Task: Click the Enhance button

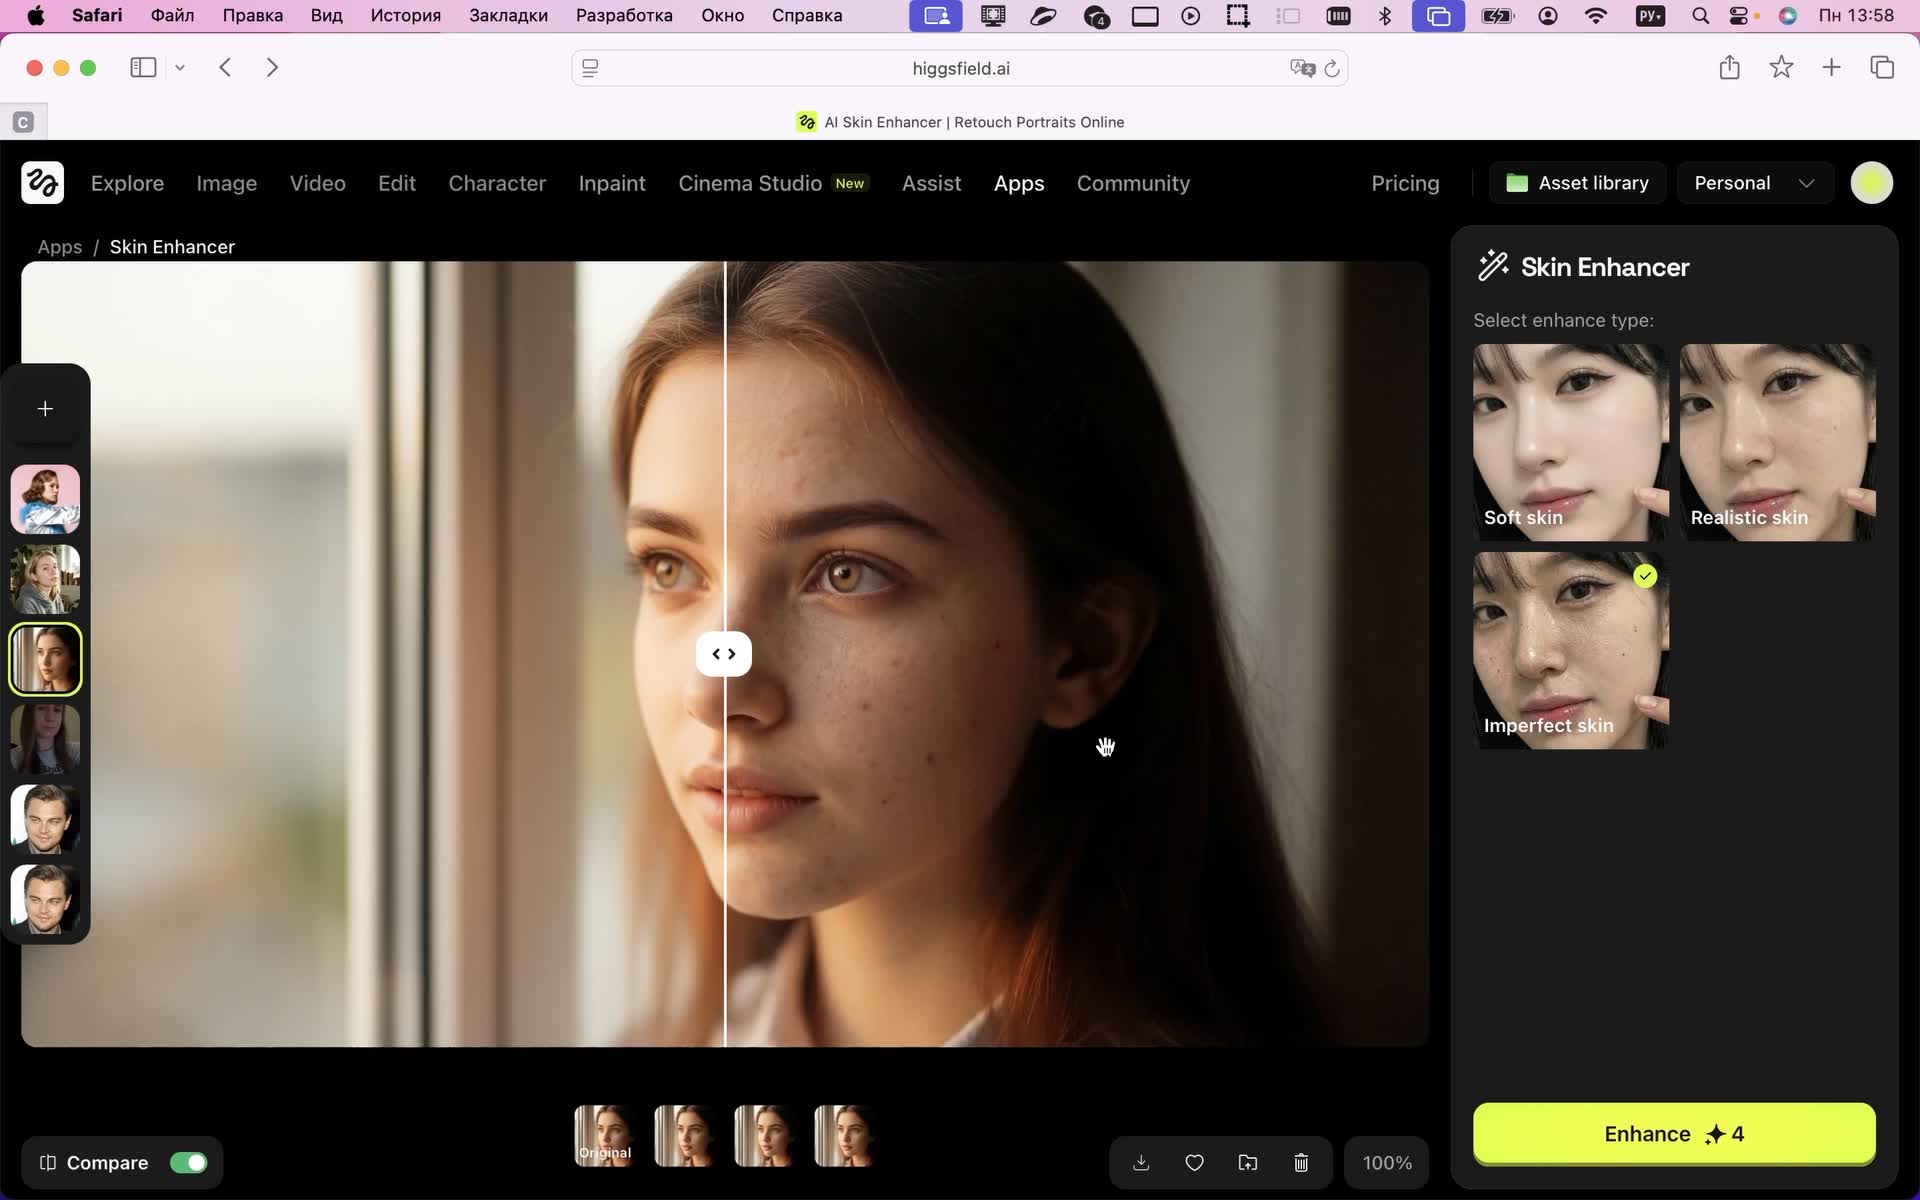Action: tap(1673, 1134)
